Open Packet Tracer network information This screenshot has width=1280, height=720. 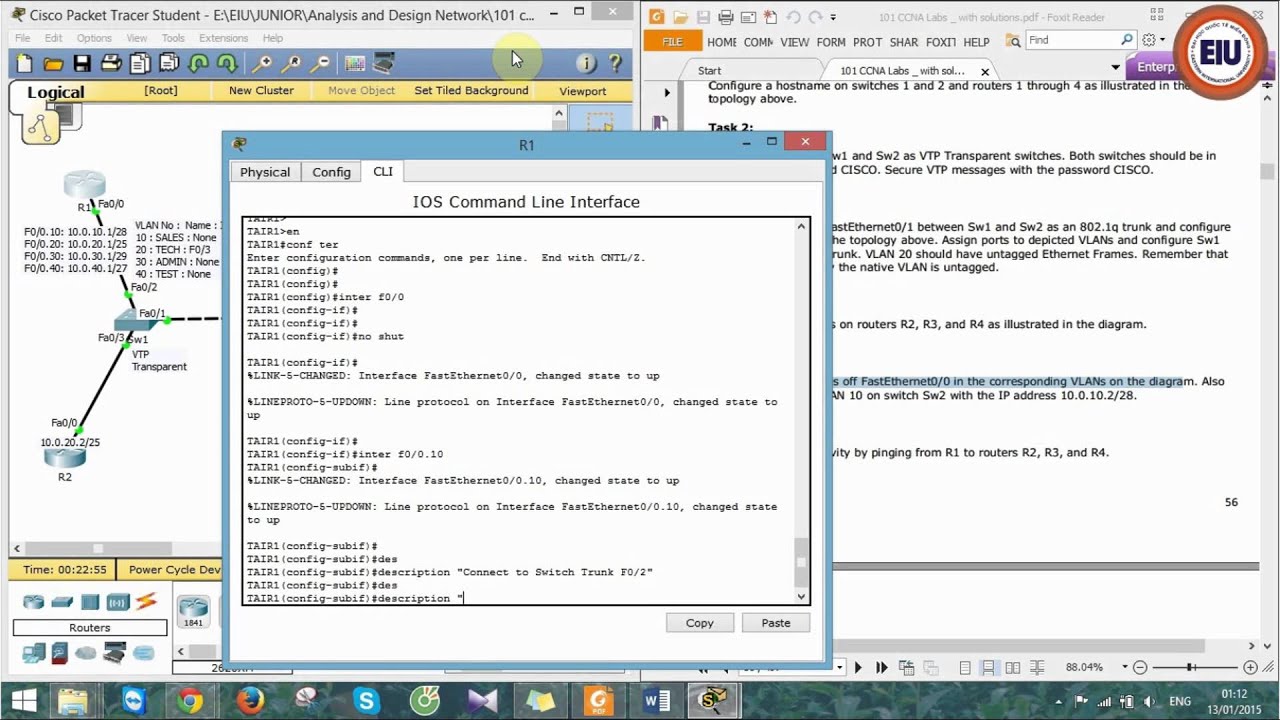[586, 64]
